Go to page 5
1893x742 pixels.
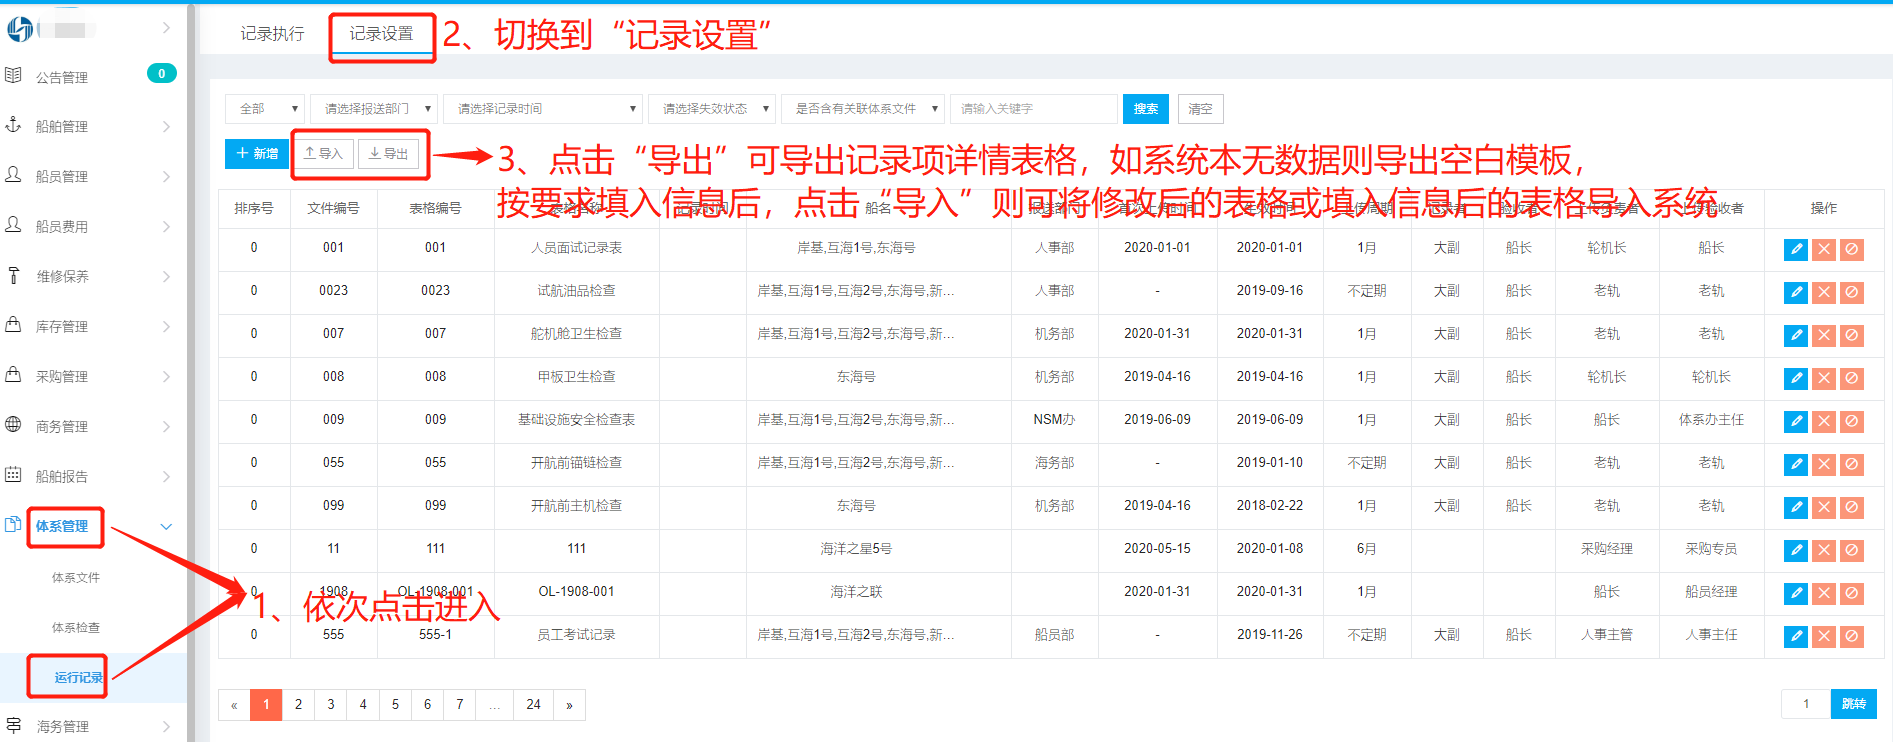coord(395,705)
